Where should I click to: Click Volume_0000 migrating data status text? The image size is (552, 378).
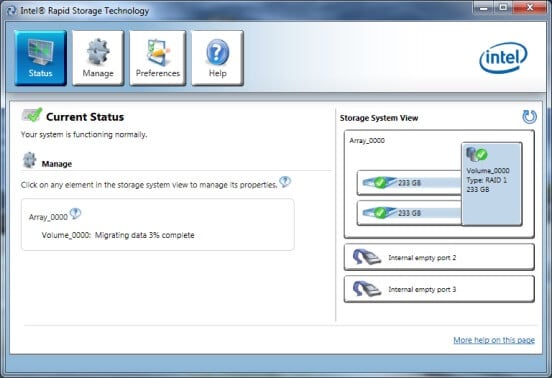tap(118, 235)
